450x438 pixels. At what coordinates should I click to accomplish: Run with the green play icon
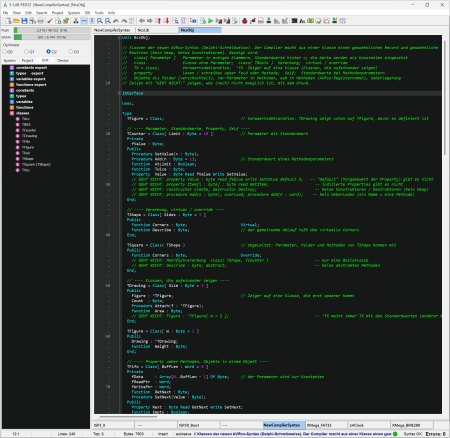(x=211, y=21)
